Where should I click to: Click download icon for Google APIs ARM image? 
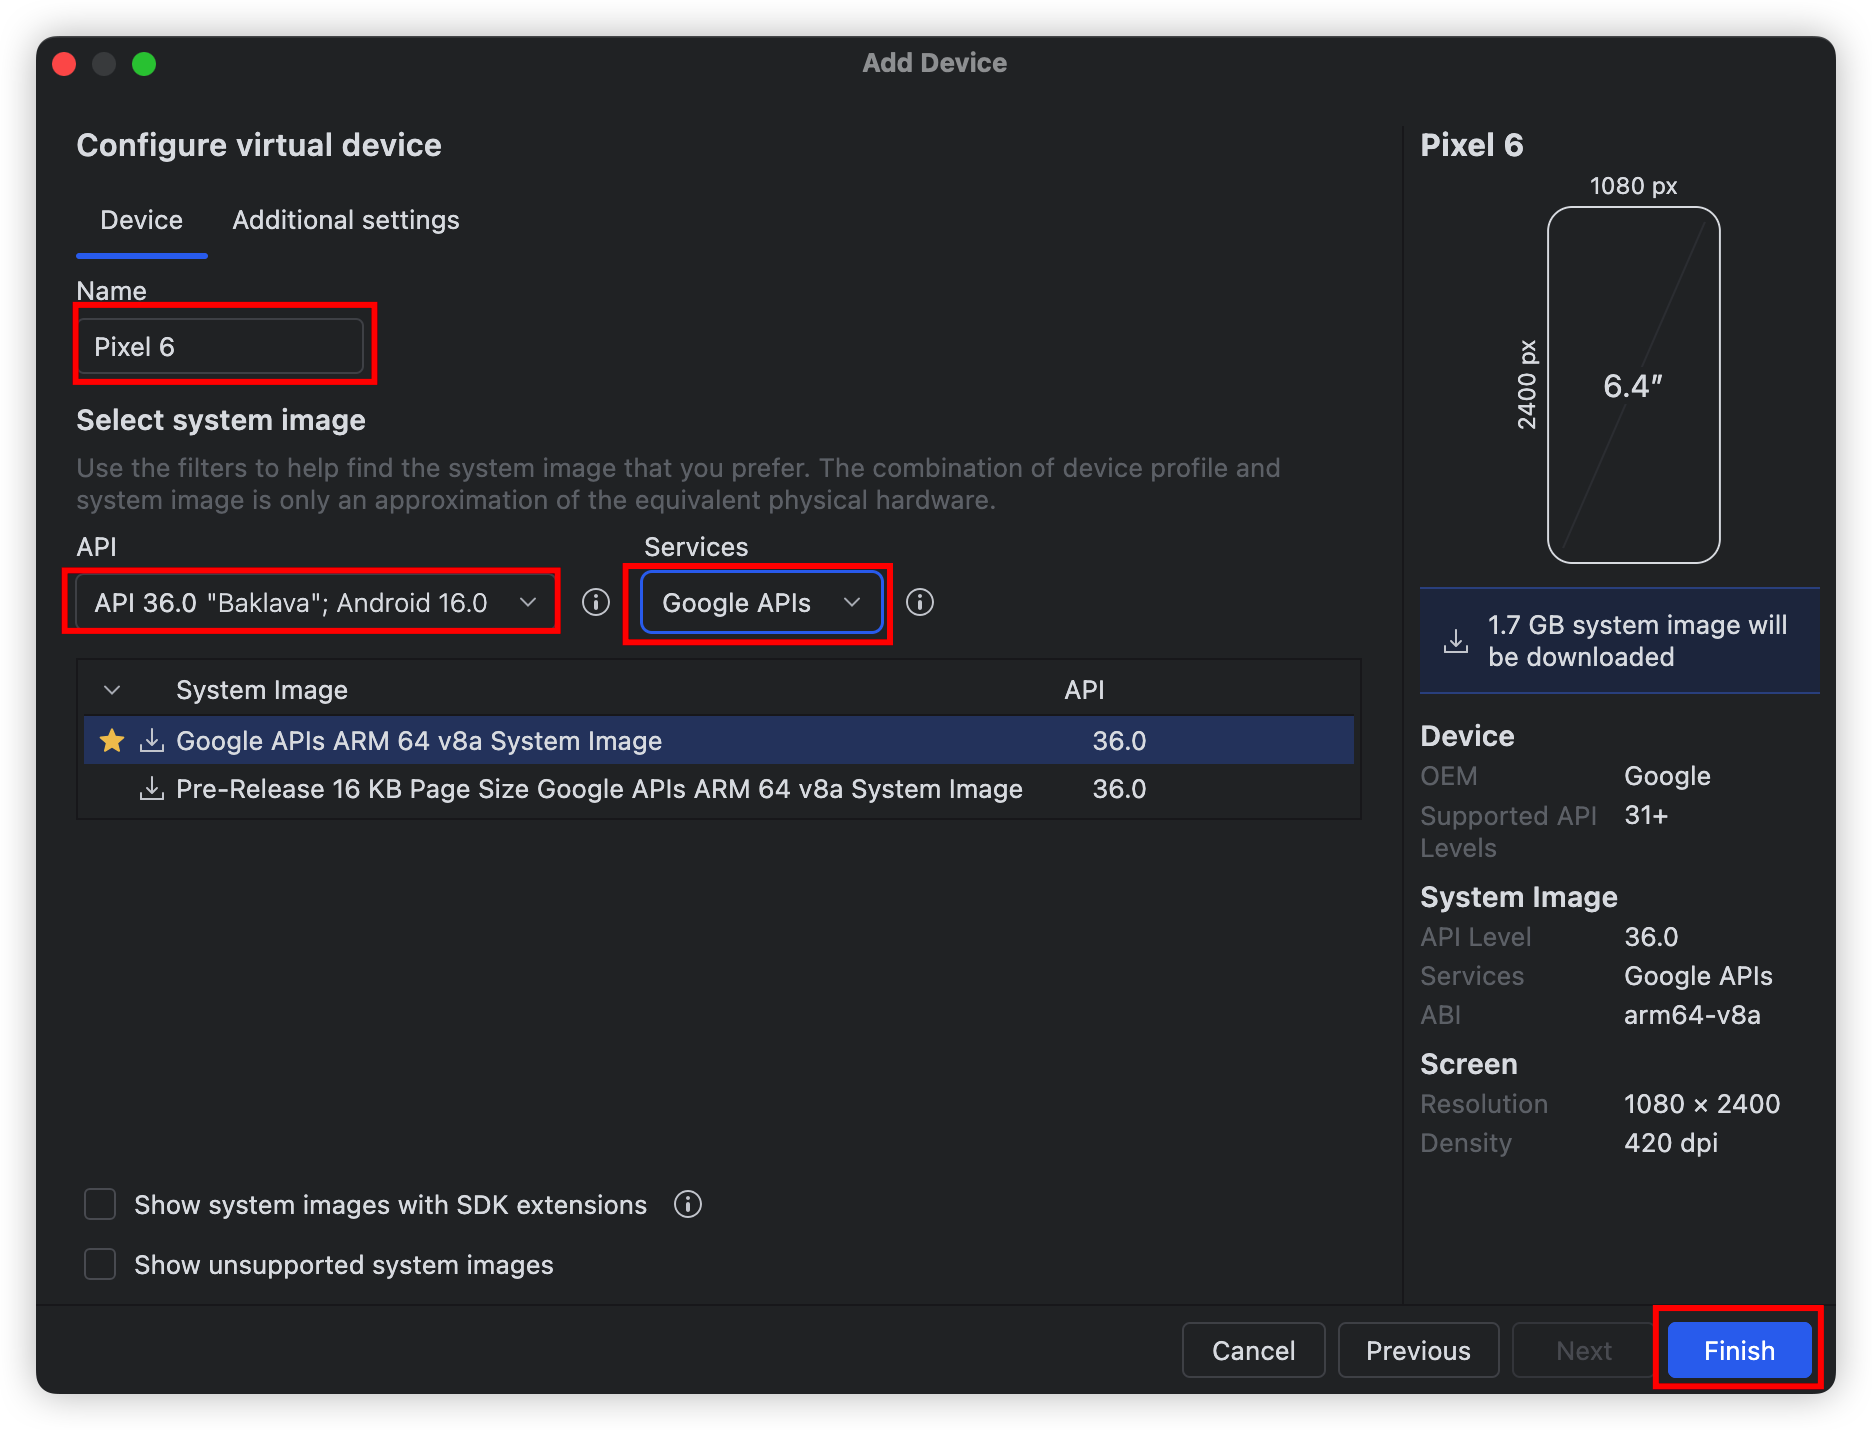tap(152, 741)
